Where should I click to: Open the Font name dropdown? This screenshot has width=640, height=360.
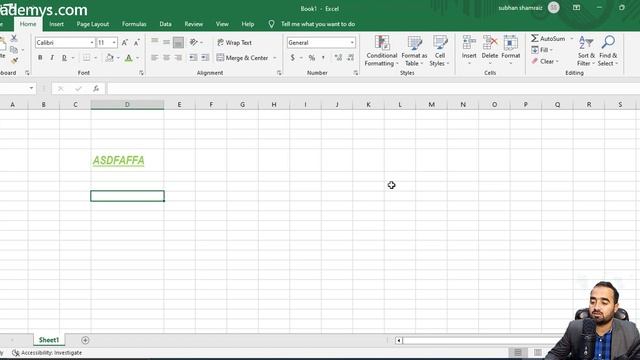click(92, 42)
